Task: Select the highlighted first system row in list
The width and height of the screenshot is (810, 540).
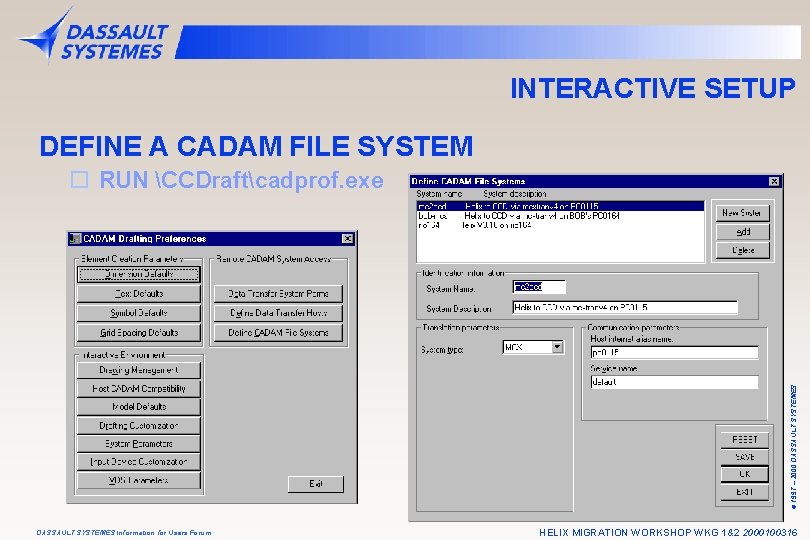Action: 560,206
